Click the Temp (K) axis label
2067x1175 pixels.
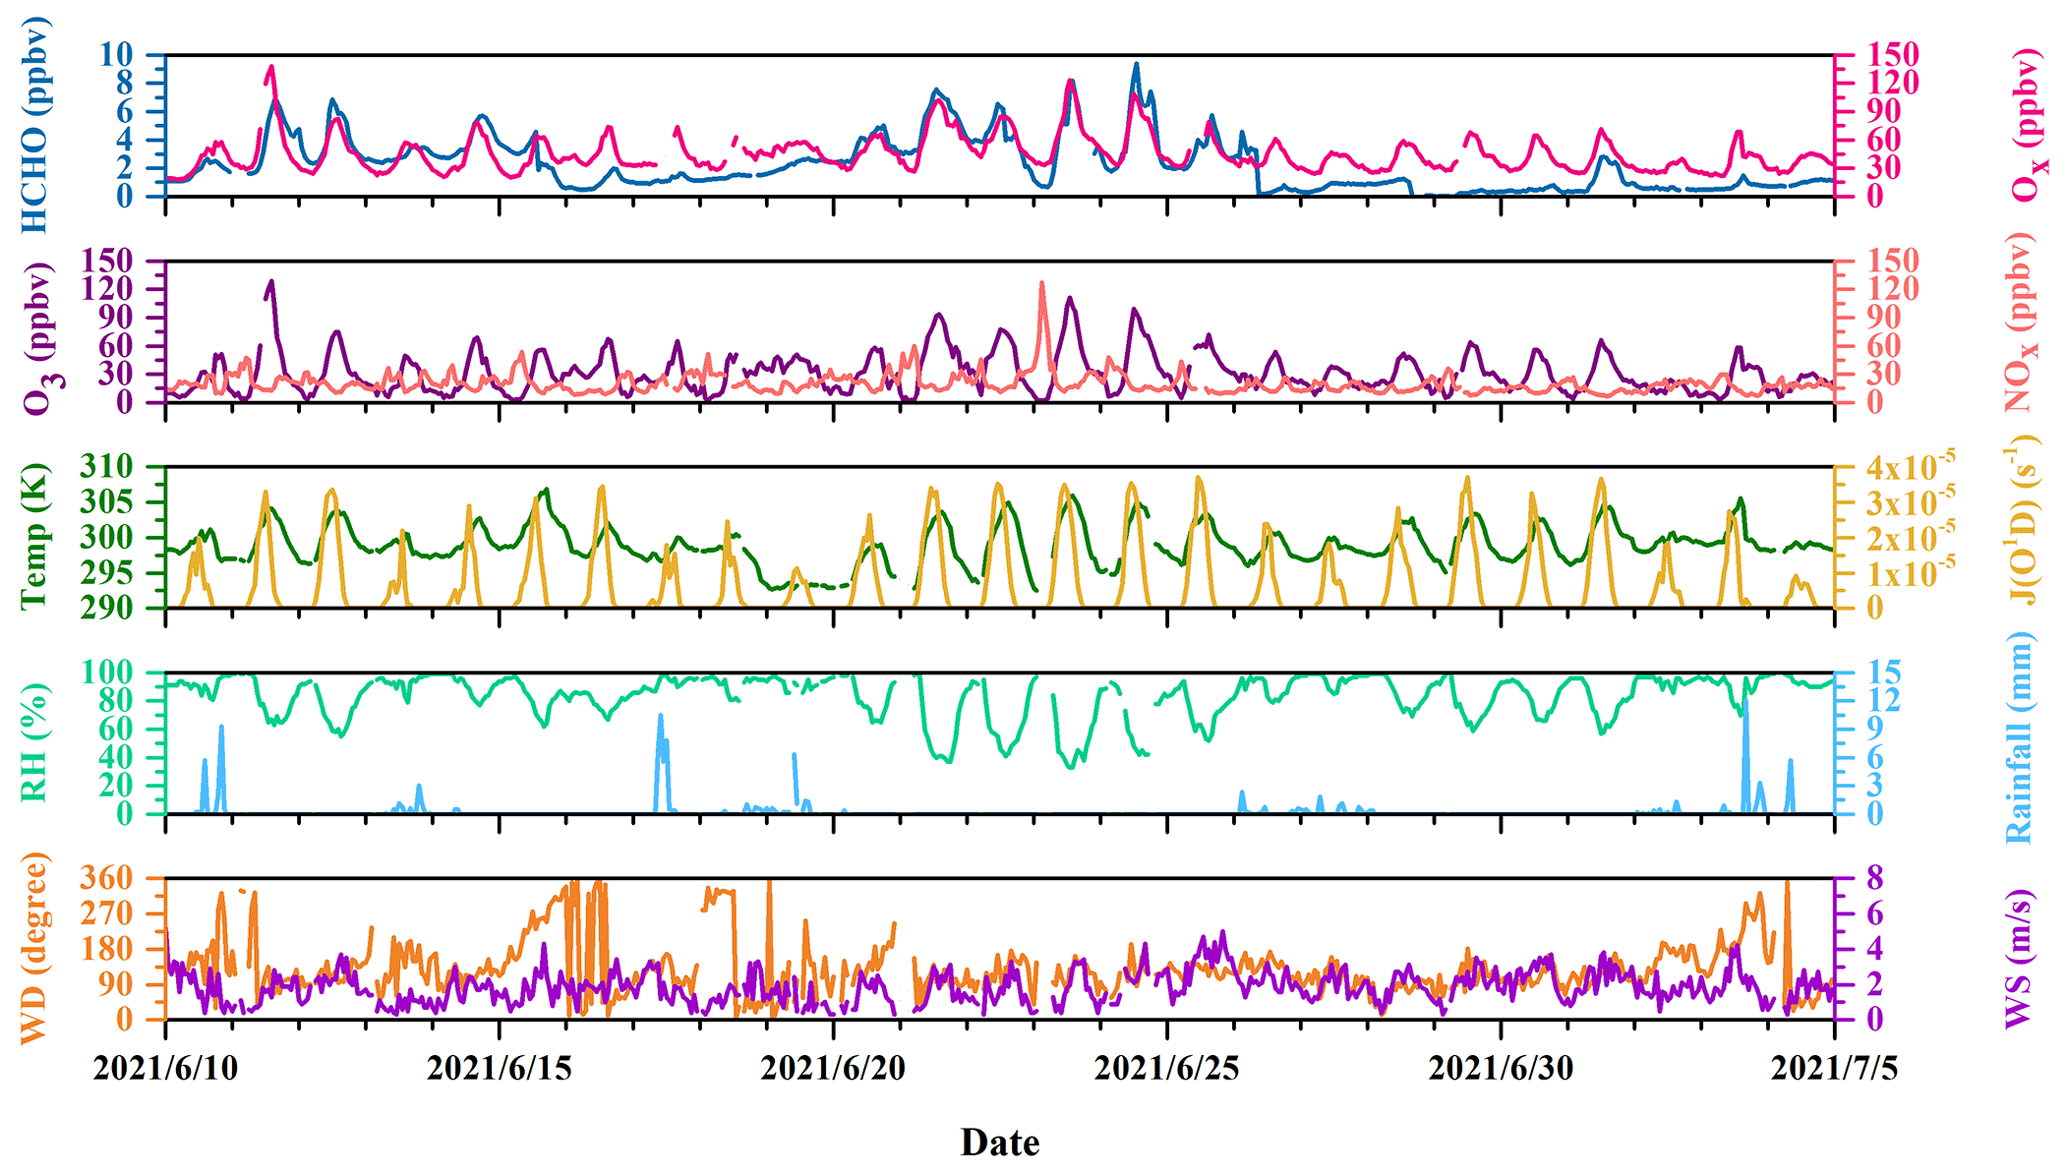pos(35,537)
